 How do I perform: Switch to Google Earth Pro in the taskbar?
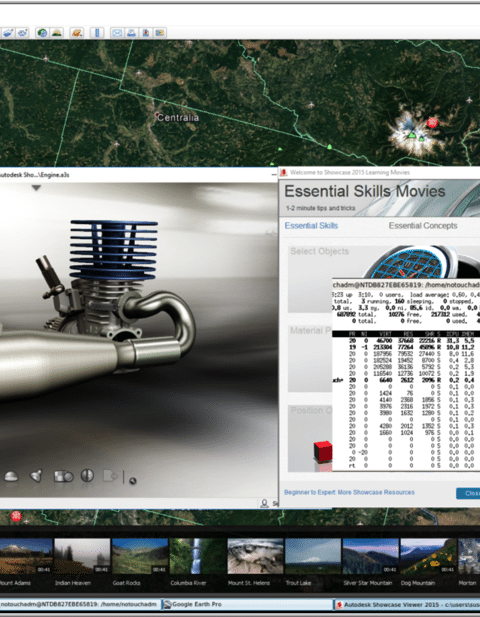tap(247, 604)
